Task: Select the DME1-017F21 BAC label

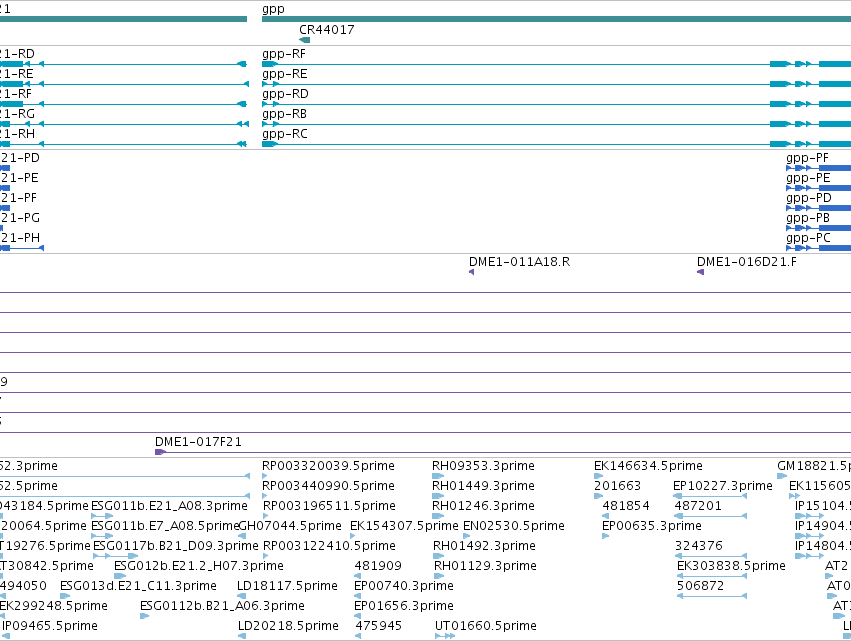Action: tap(198, 442)
